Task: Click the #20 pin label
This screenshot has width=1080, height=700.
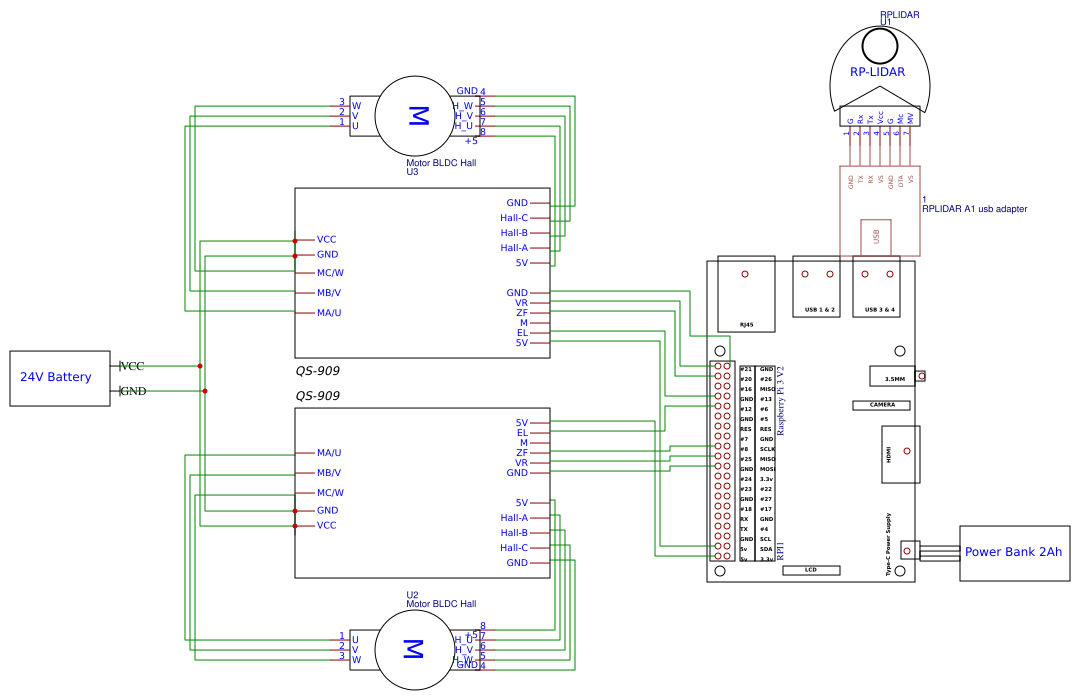Action: (x=746, y=379)
